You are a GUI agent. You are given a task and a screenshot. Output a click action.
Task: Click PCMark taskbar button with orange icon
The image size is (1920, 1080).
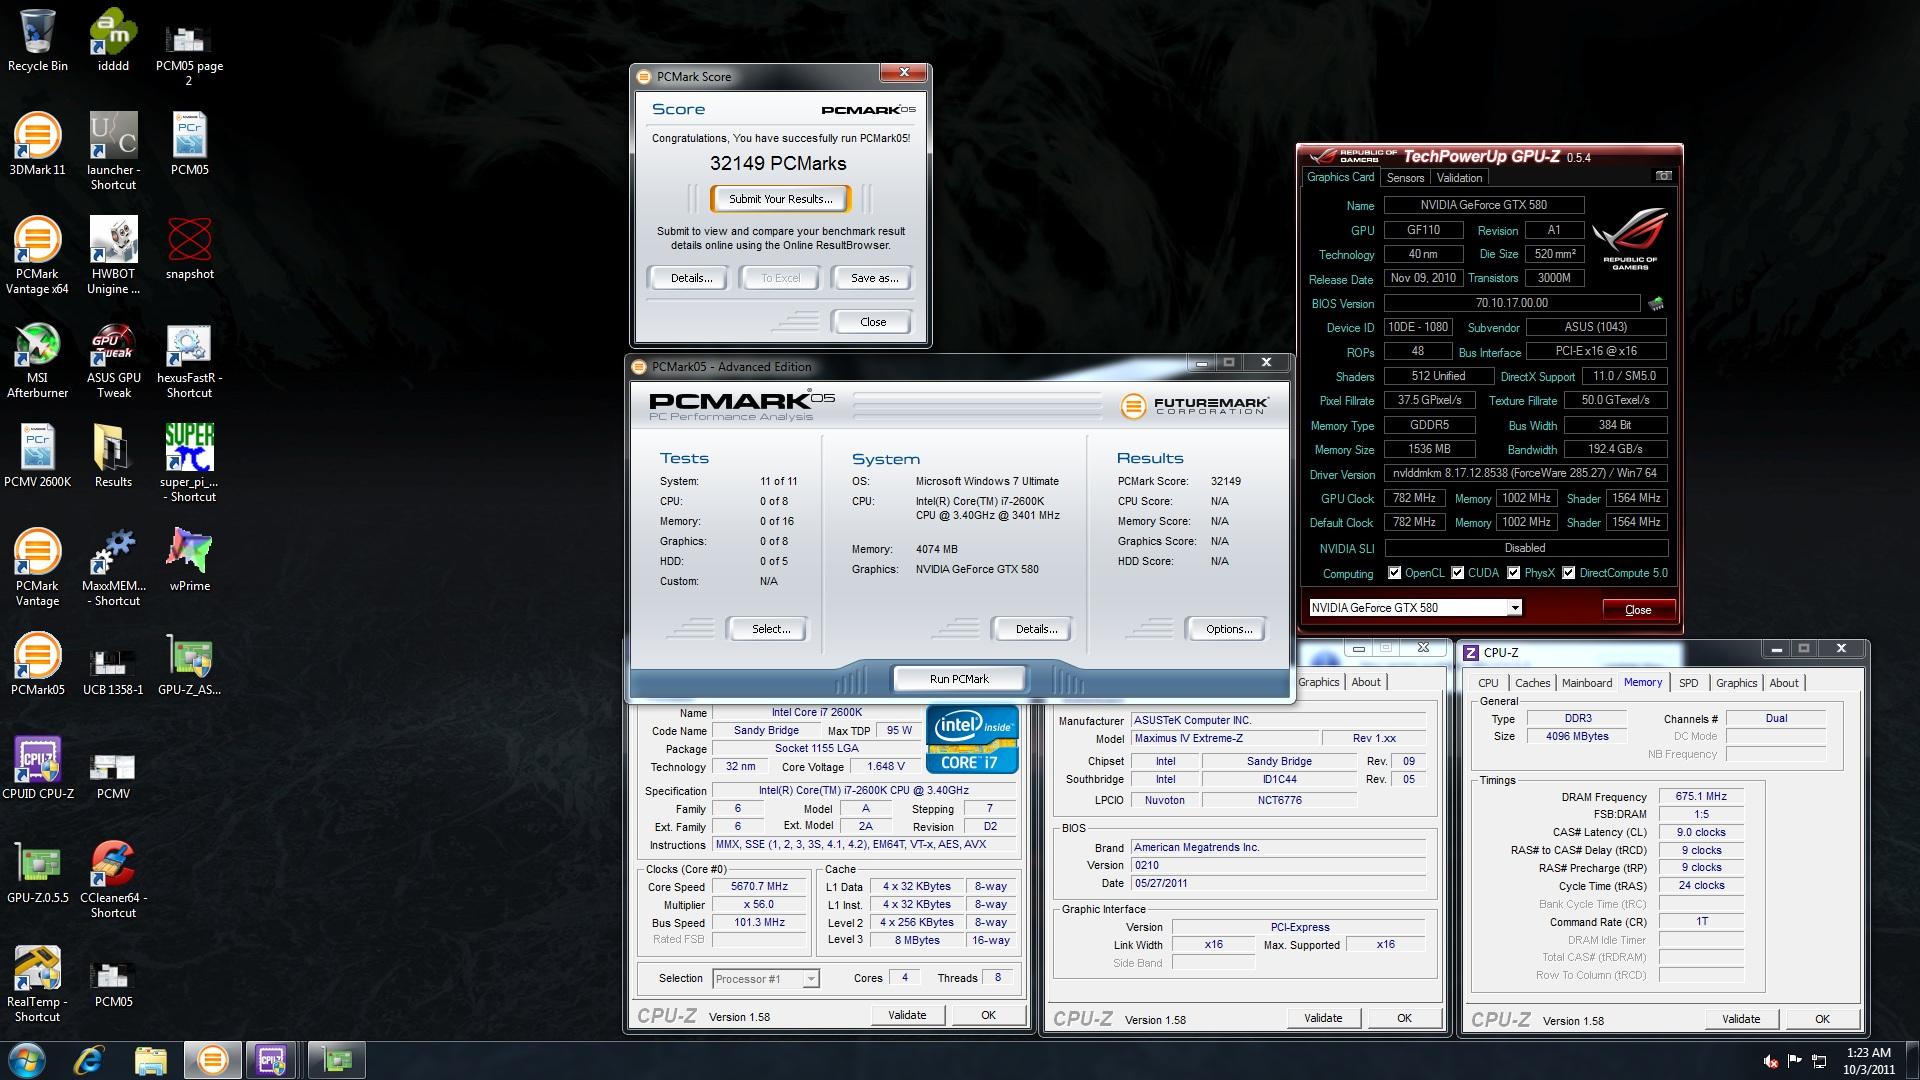[212, 1060]
